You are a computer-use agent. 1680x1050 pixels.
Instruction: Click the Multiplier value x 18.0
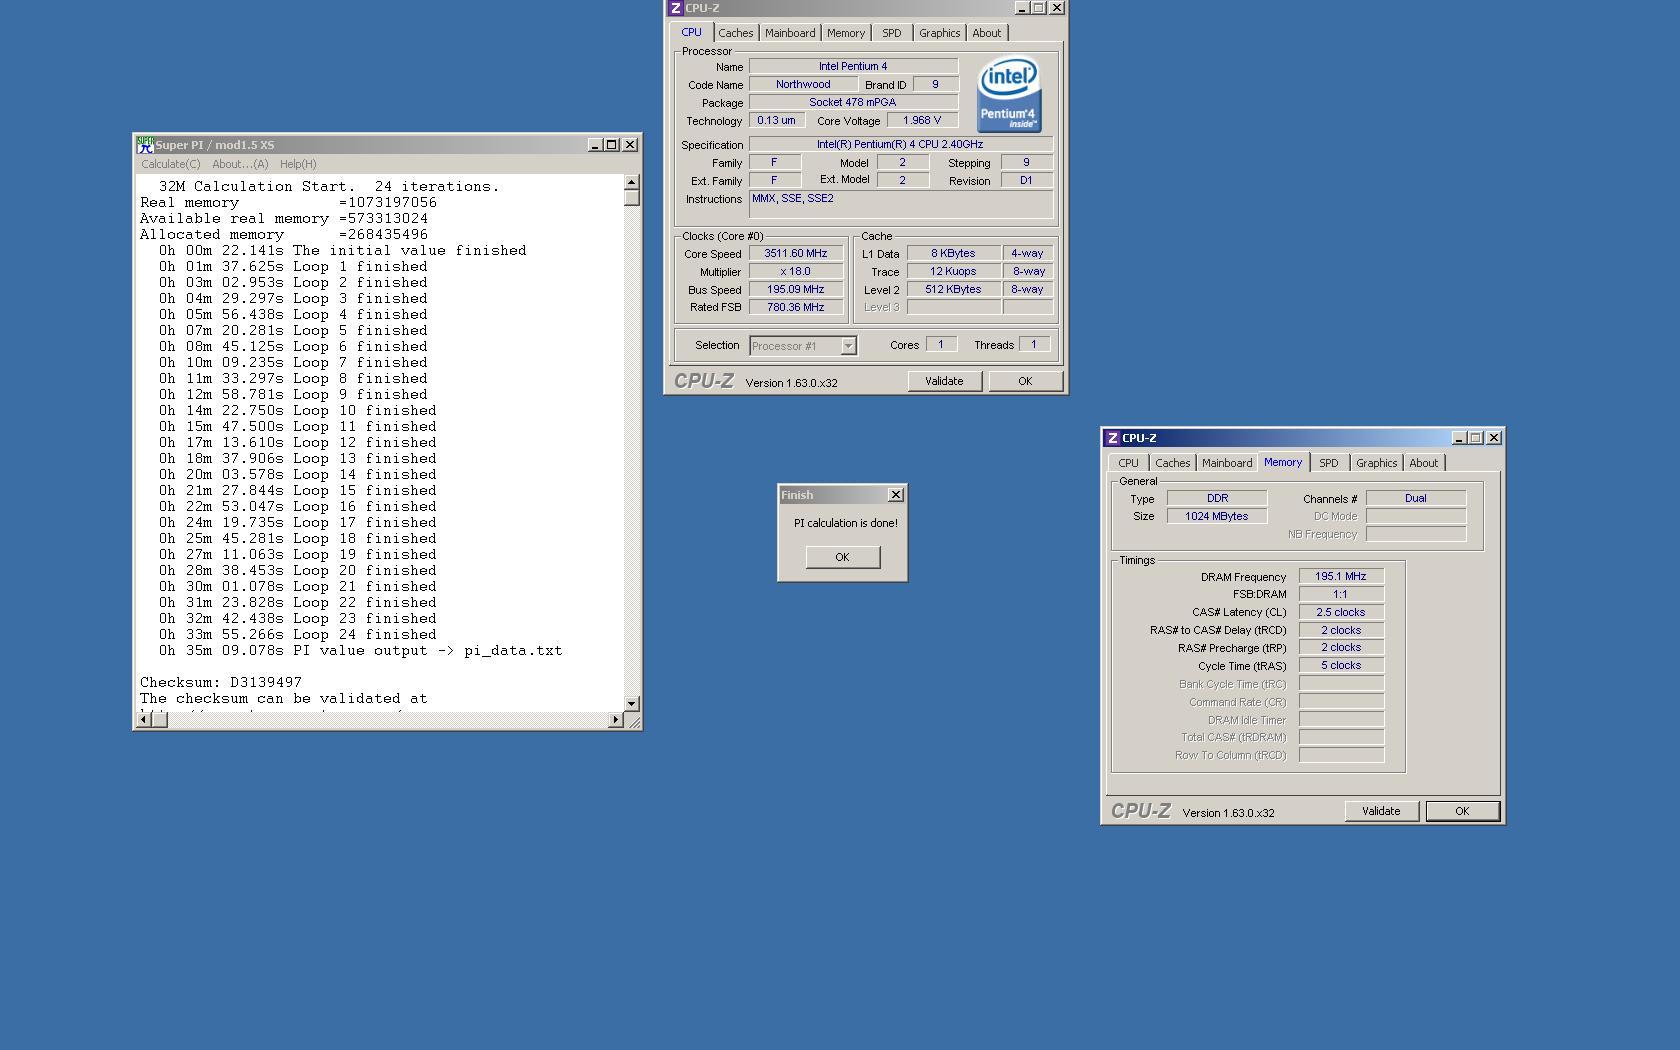(x=796, y=272)
